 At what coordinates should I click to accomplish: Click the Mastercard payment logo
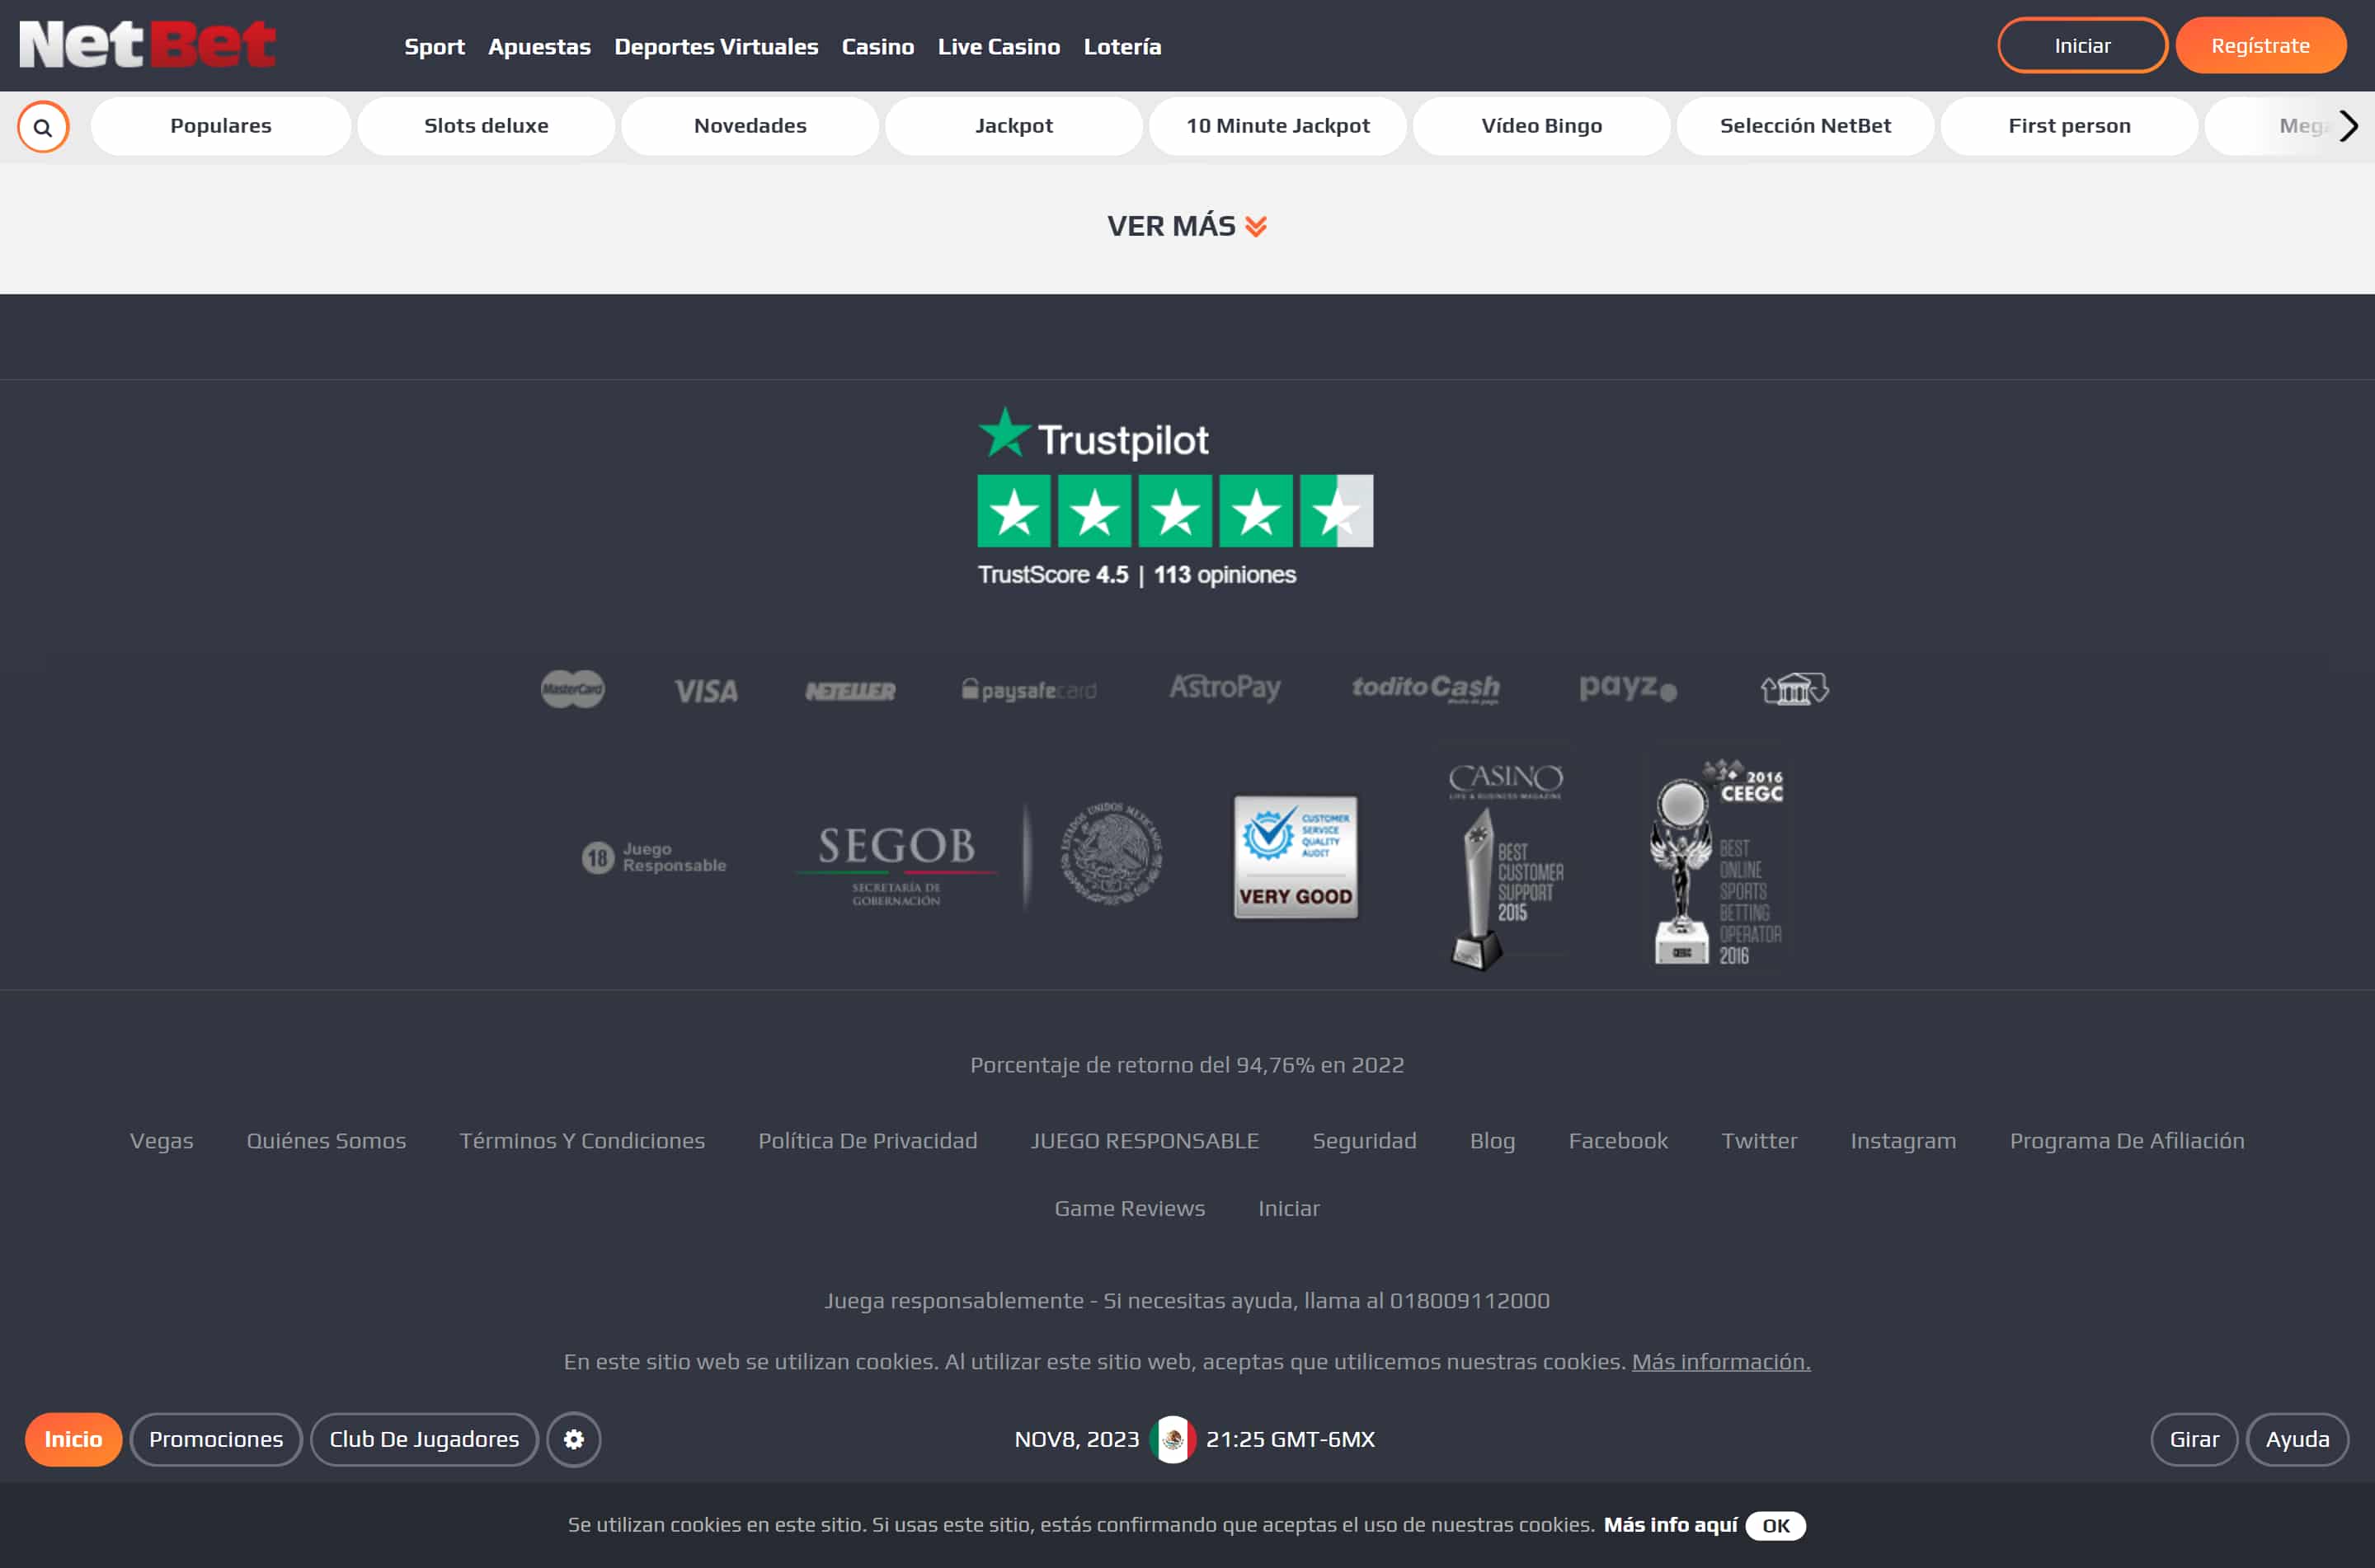point(572,689)
